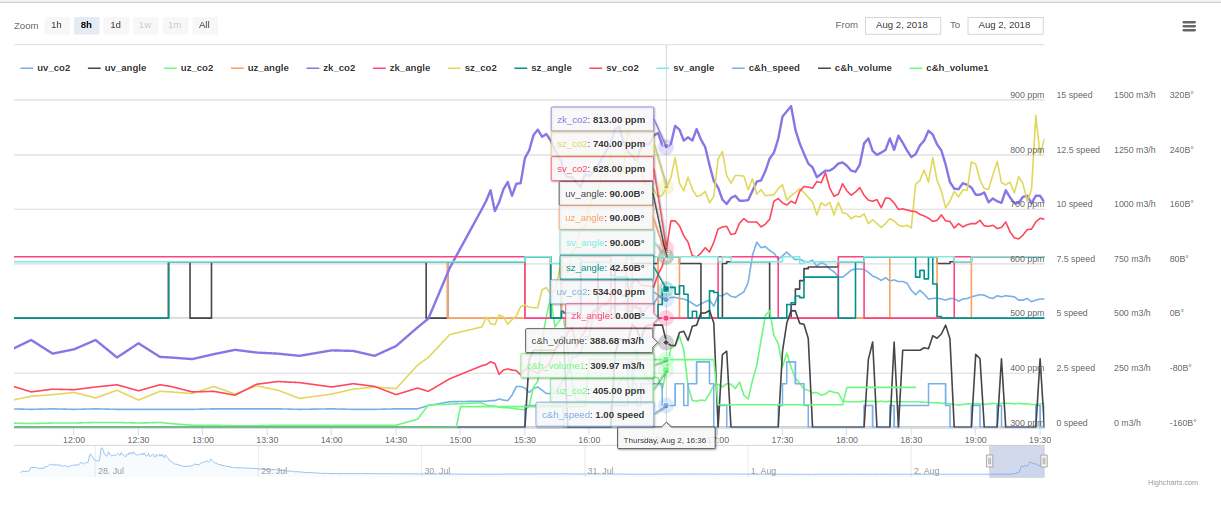This screenshot has height=505, width=1221.
Task: Click the highlighted navigator selection window
Action: (x=1017, y=461)
